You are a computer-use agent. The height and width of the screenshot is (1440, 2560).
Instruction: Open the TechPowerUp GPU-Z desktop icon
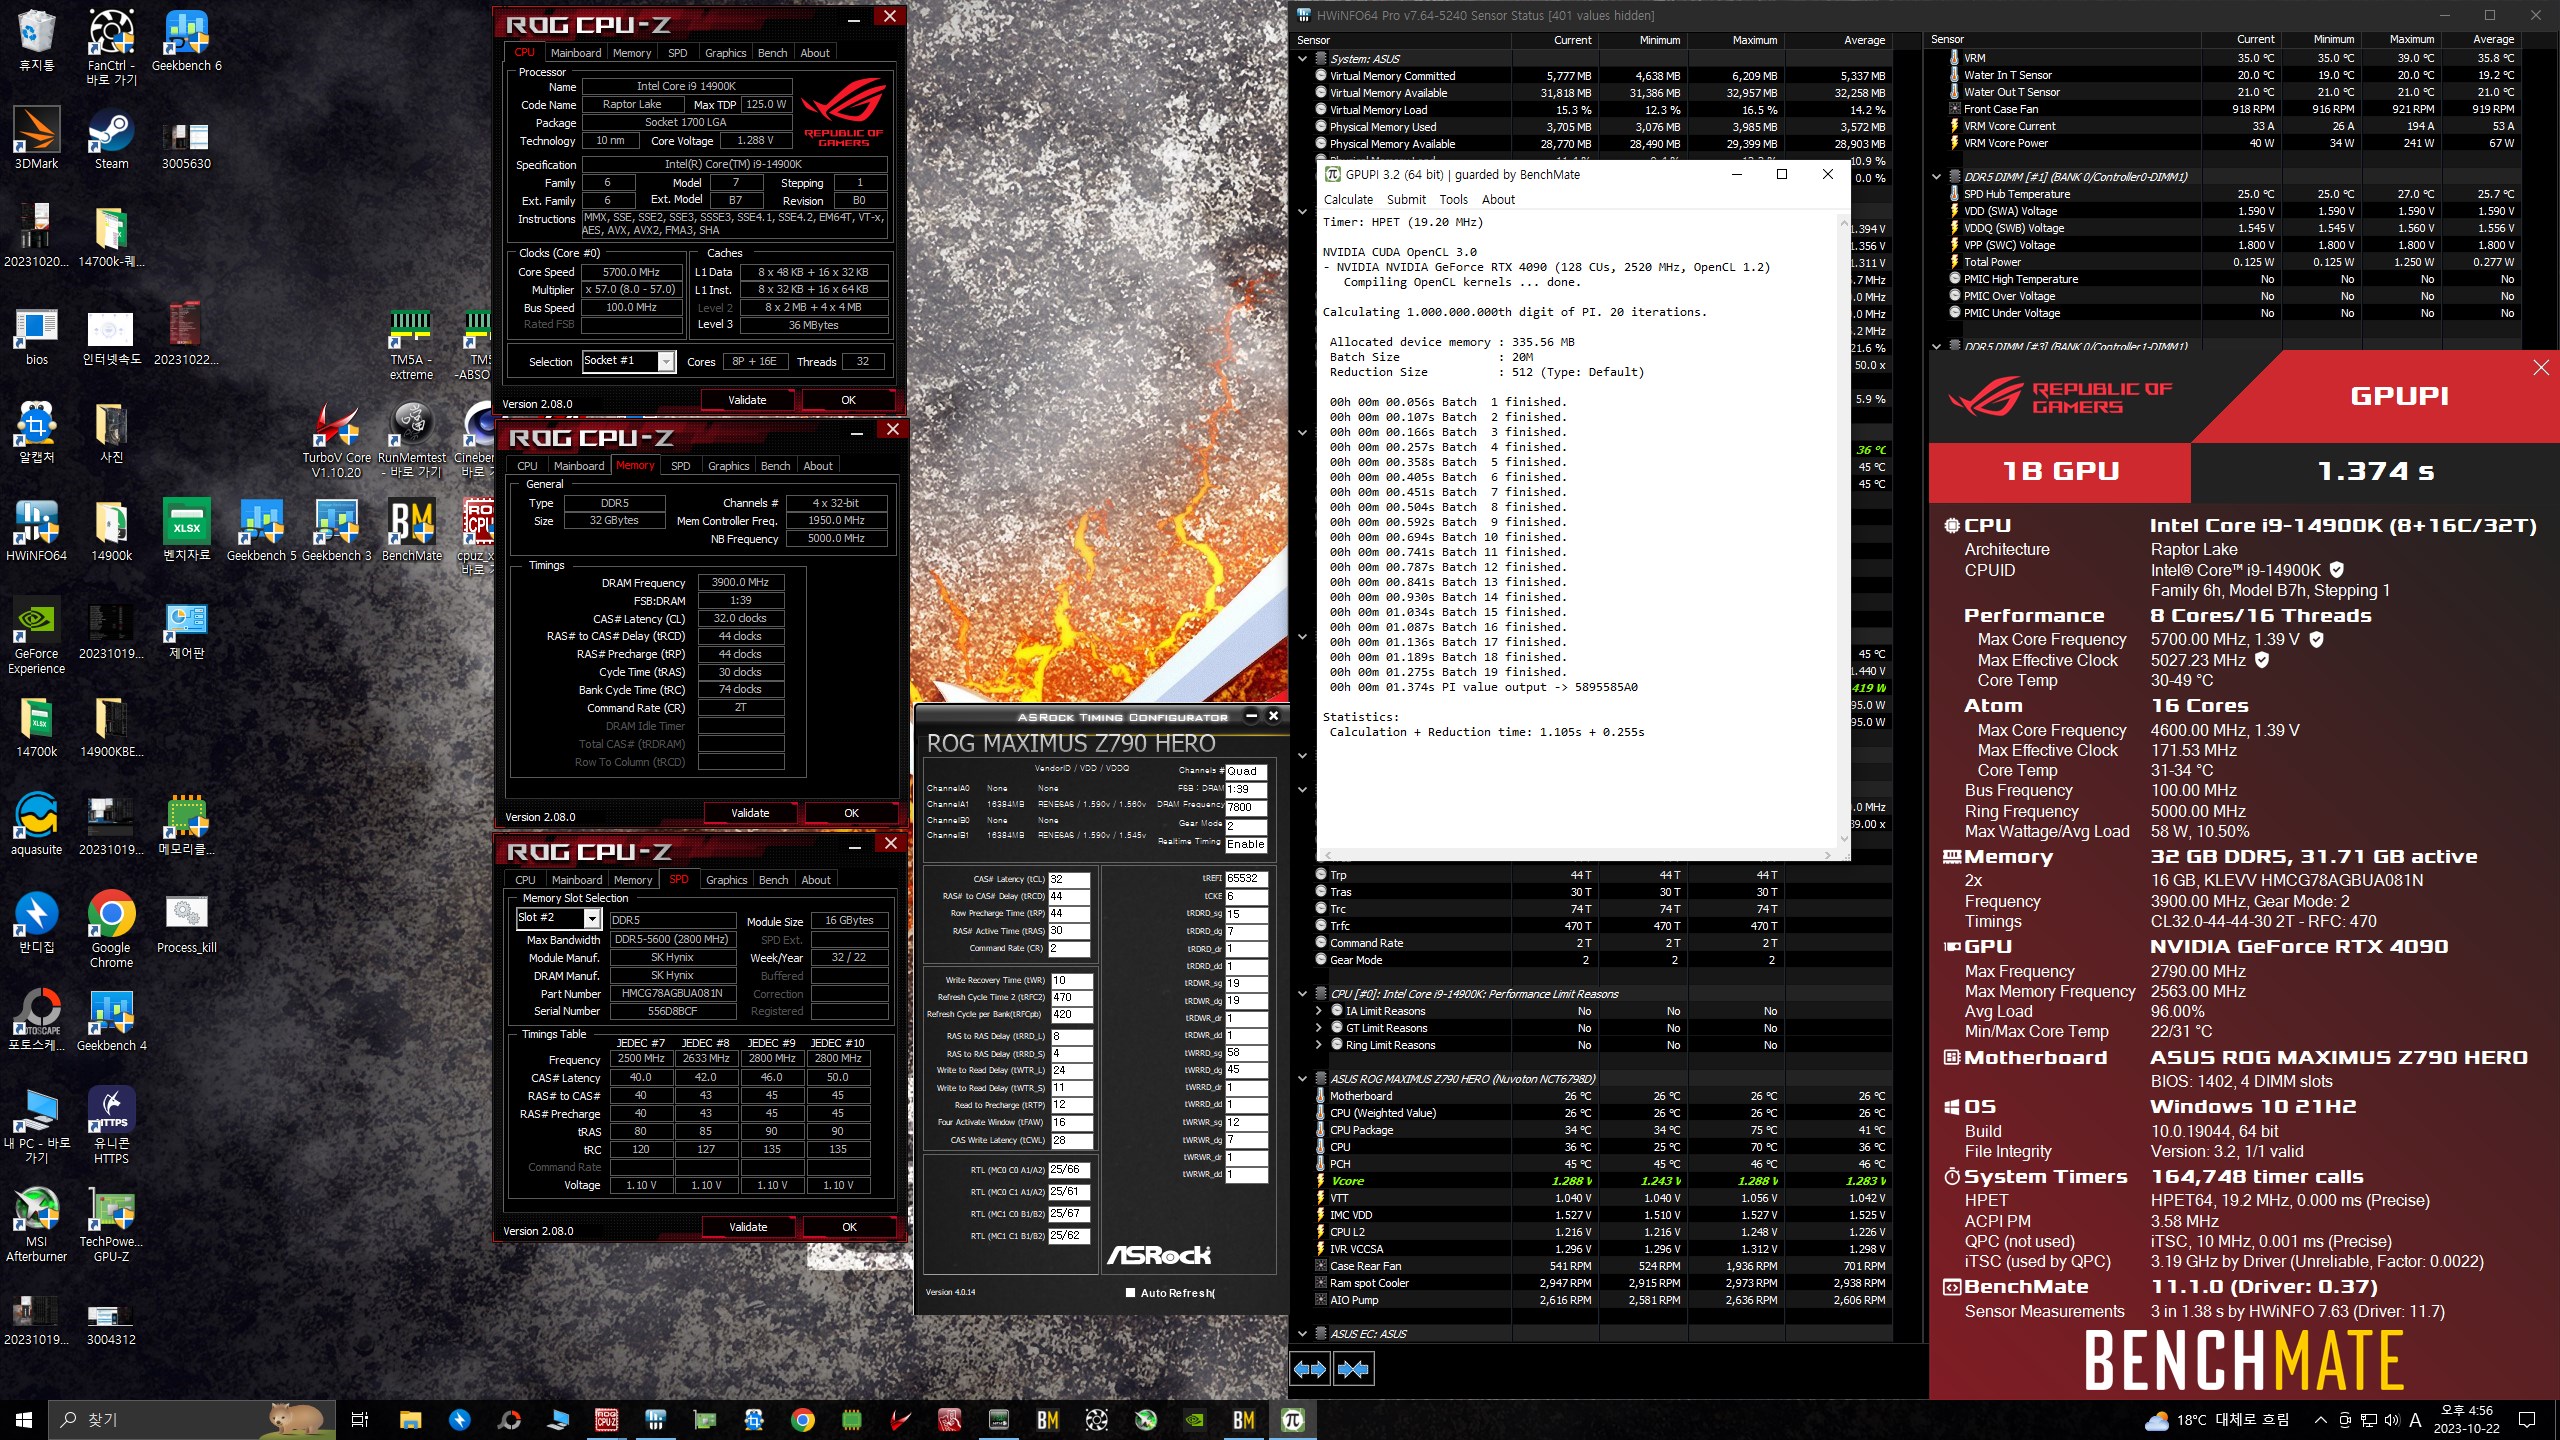[x=111, y=1224]
